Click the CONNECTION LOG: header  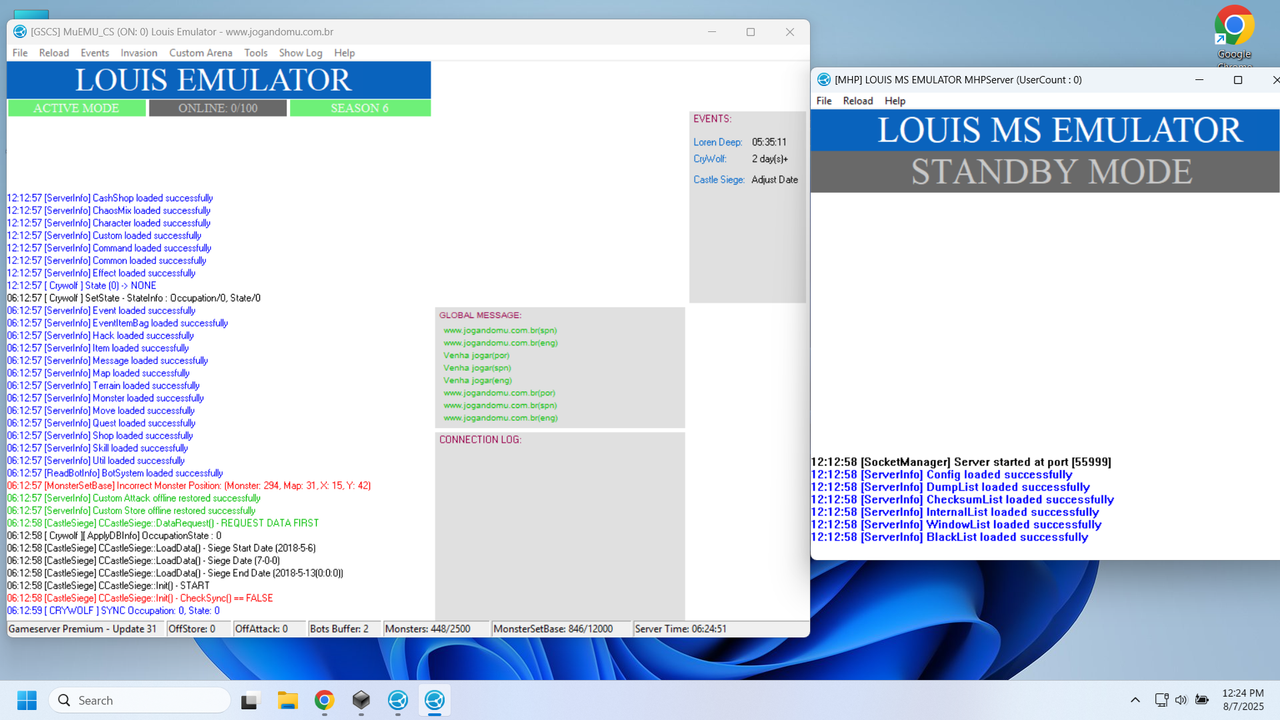pos(480,440)
